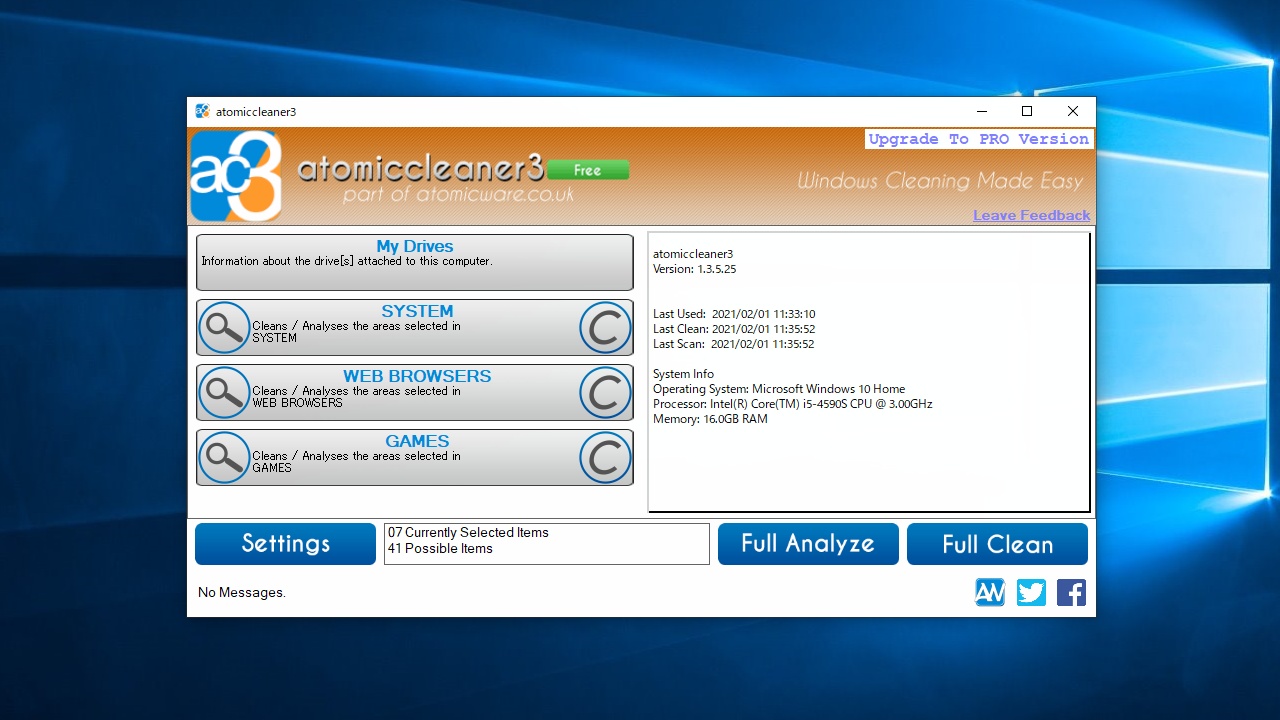The height and width of the screenshot is (720, 1280).
Task: Start a Full Analyze
Action: point(808,544)
